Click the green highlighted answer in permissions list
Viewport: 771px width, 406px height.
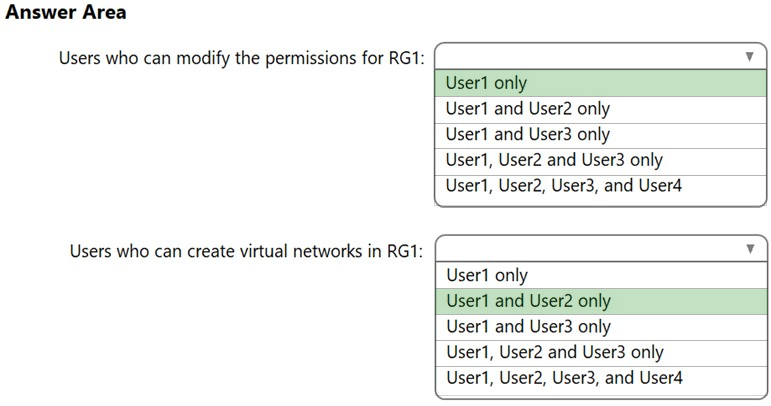point(600,83)
